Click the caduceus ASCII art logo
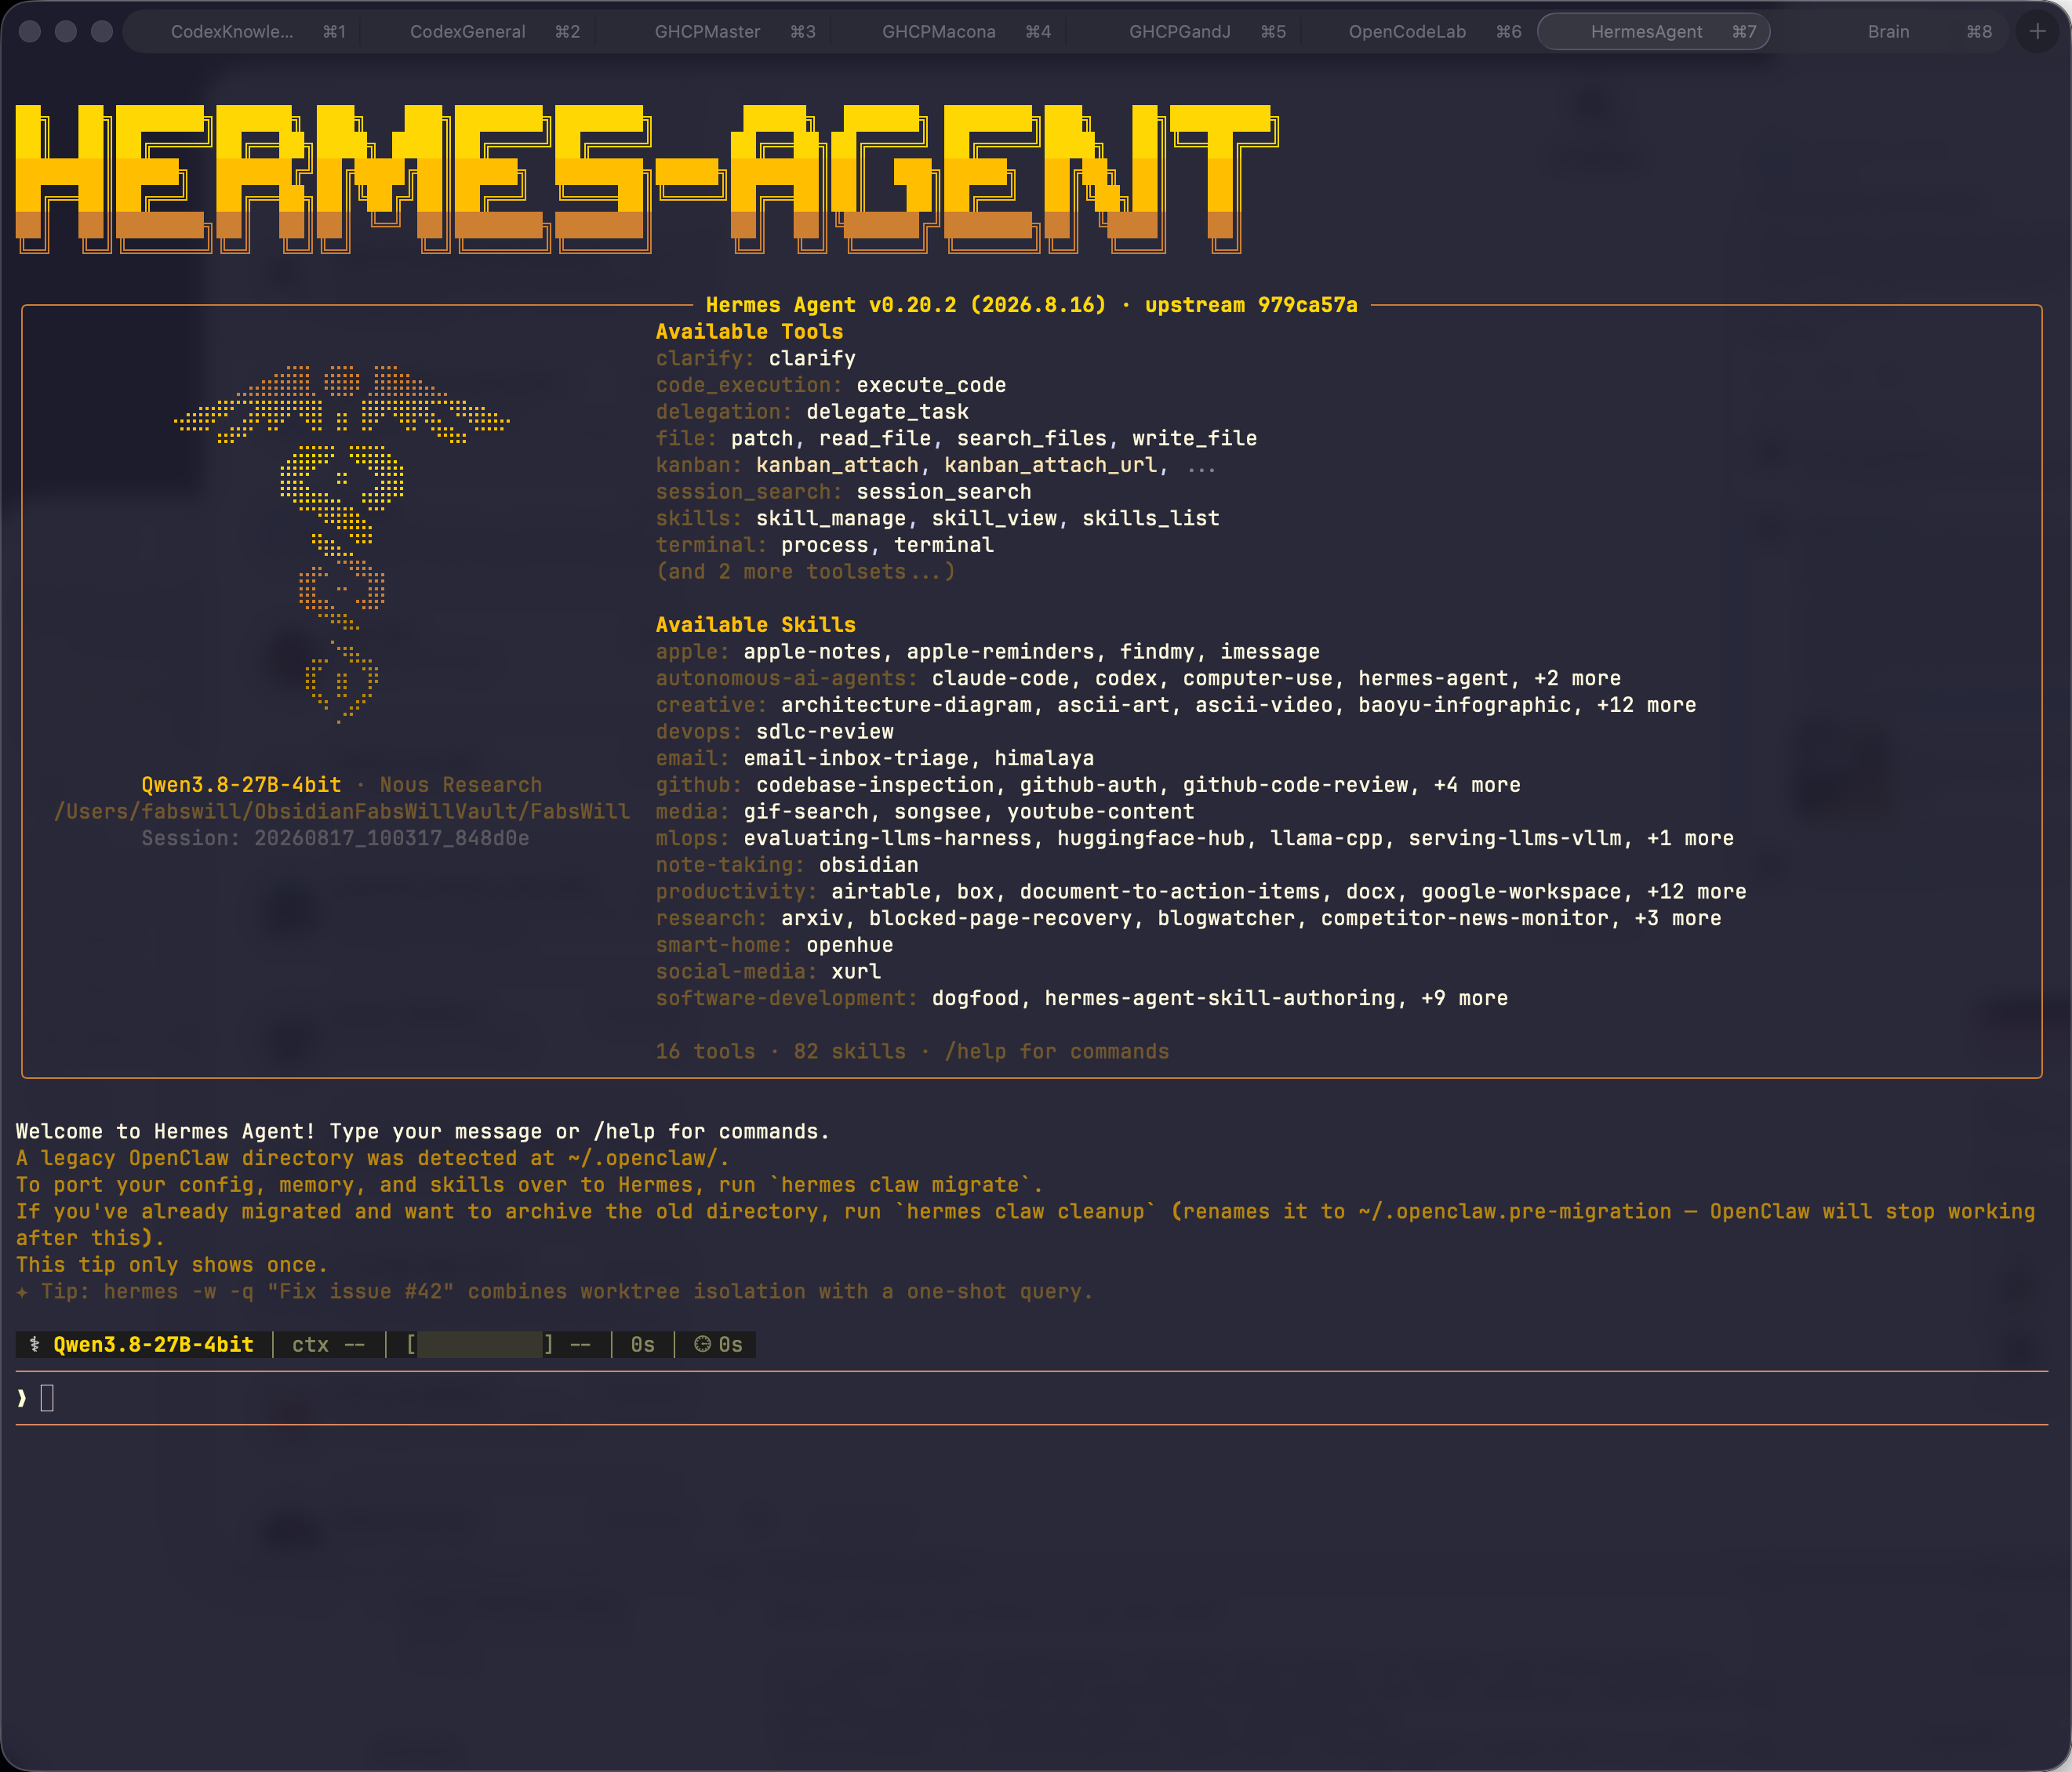Screen dimensions: 2072x1772 coord(341,543)
